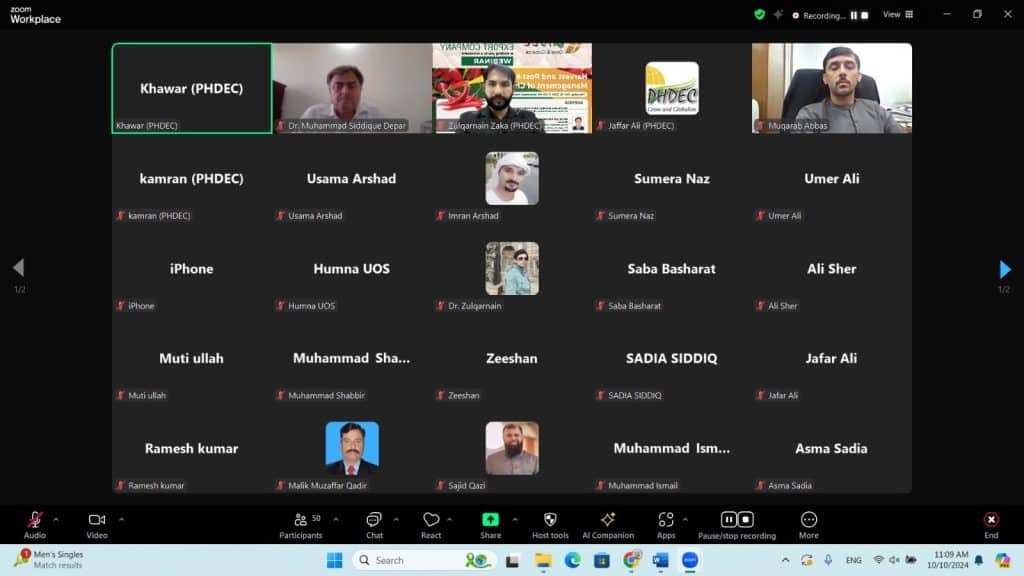Open the View layout menu
Image resolution: width=1024 pixels, height=576 pixels.
897,15
